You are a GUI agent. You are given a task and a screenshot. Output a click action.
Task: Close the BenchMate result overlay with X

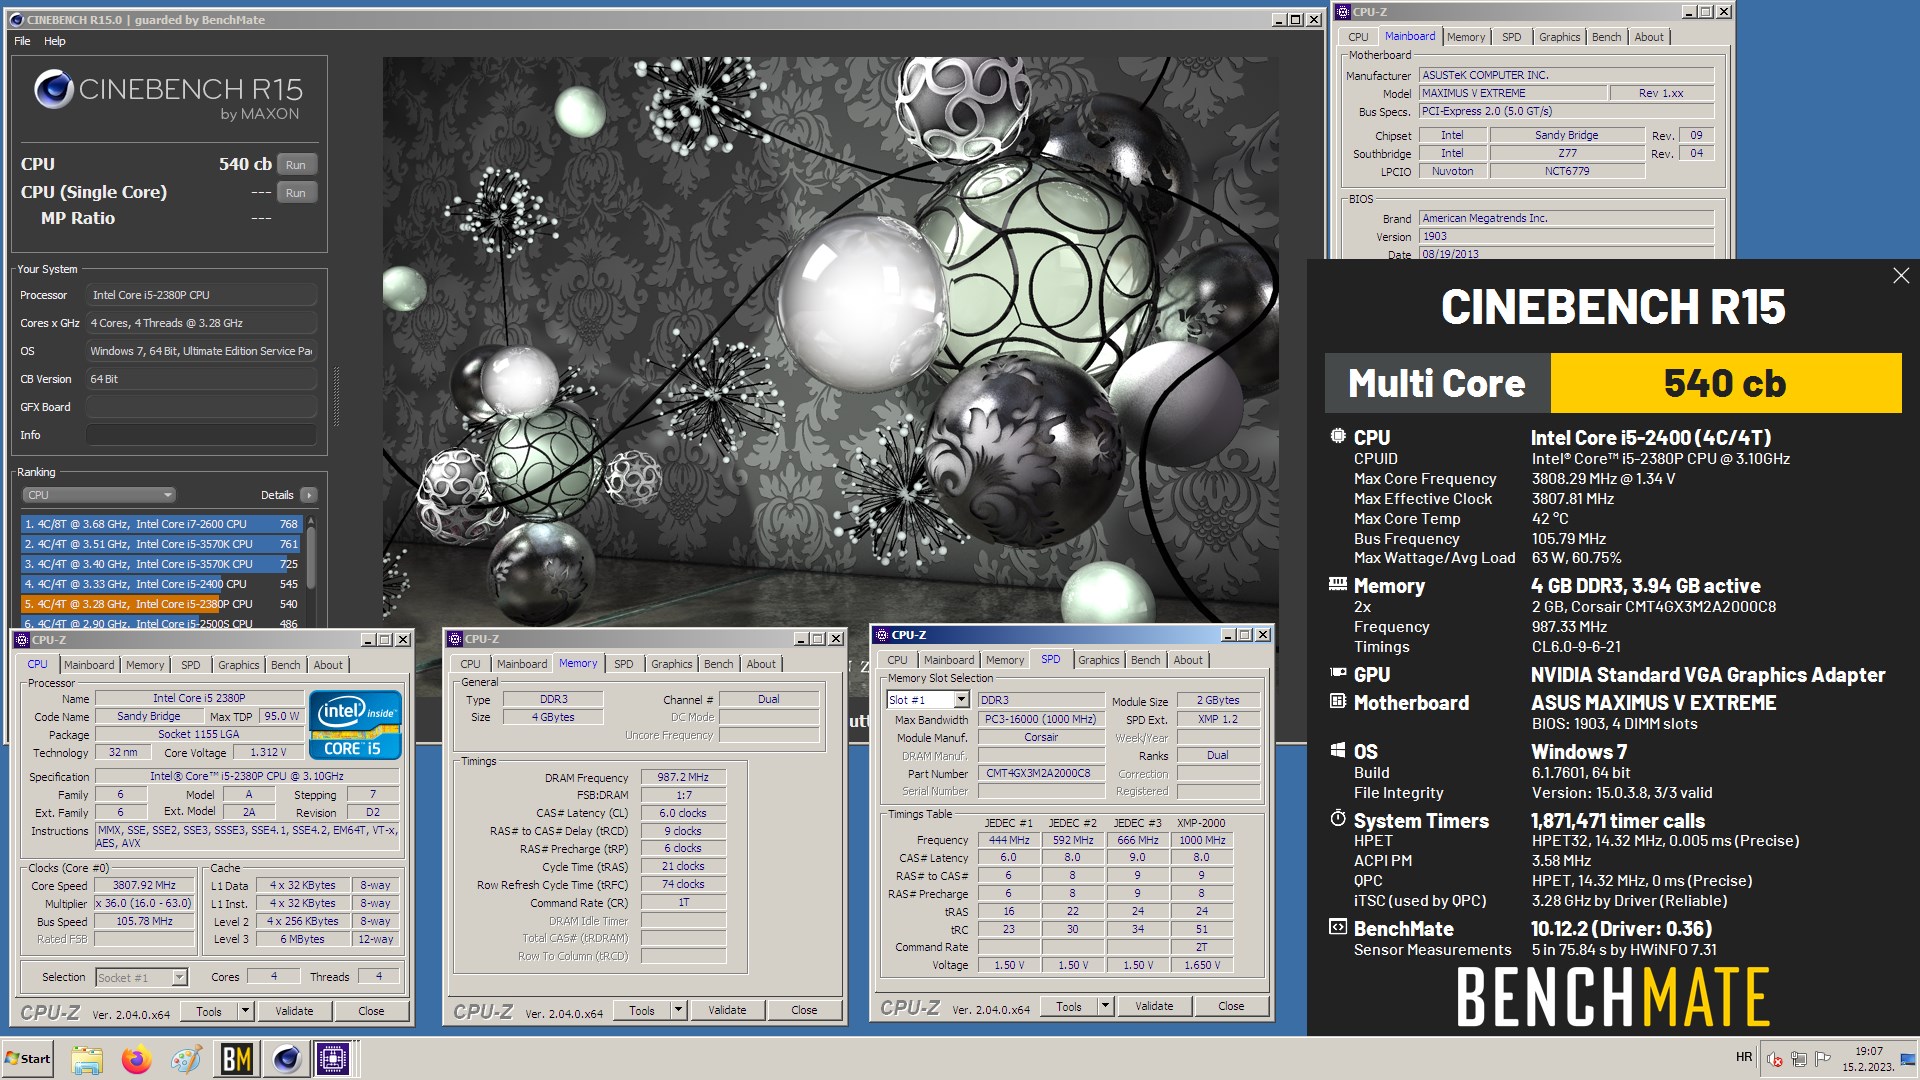click(1901, 276)
